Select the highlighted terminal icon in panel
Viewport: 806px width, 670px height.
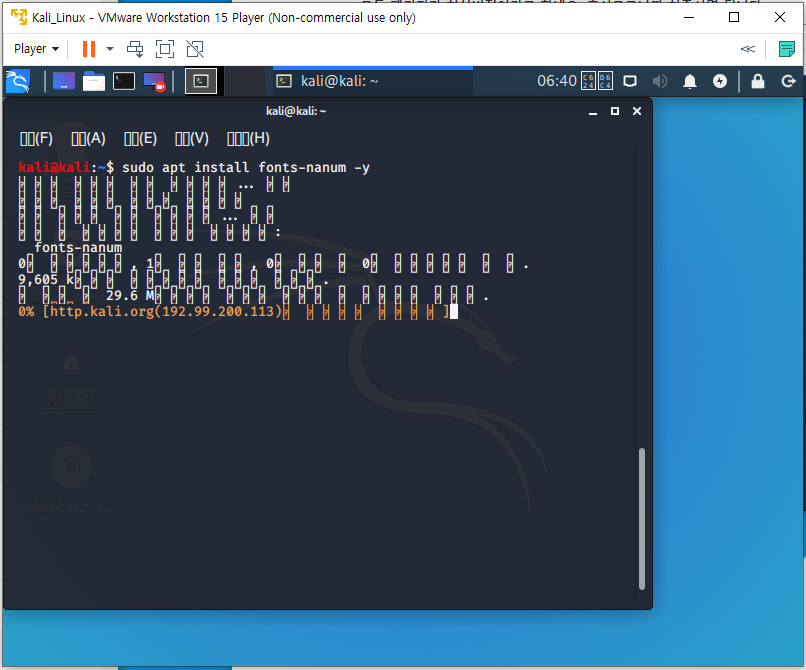[x=201, y=81]
